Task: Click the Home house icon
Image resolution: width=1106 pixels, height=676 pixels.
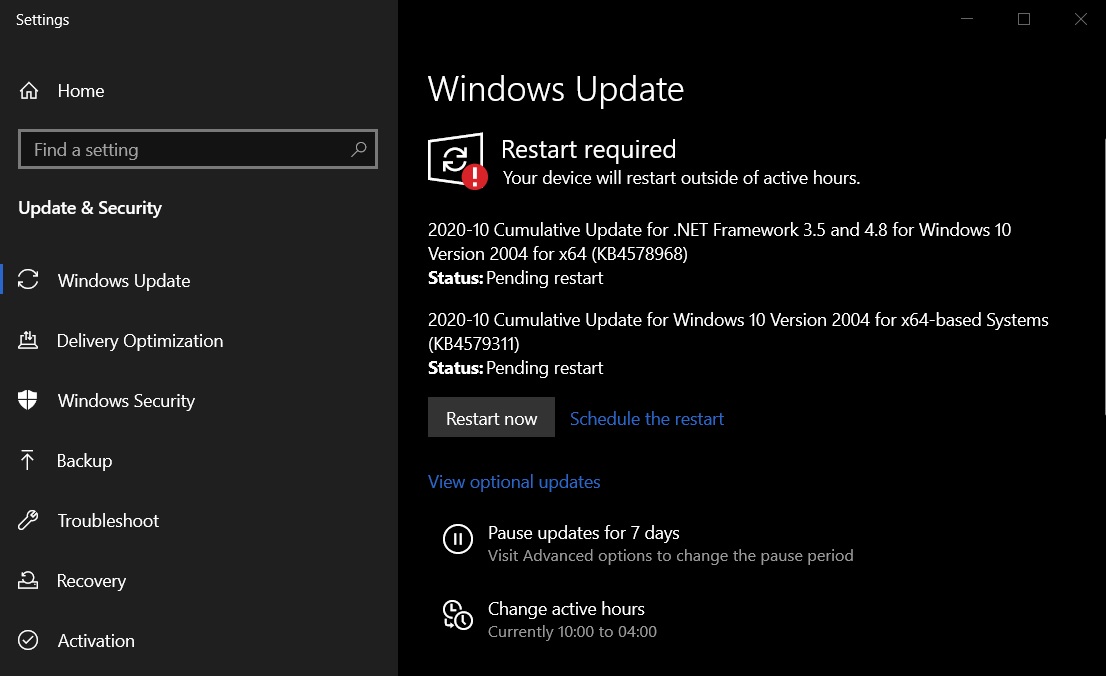Action: (x=29, y=91)
